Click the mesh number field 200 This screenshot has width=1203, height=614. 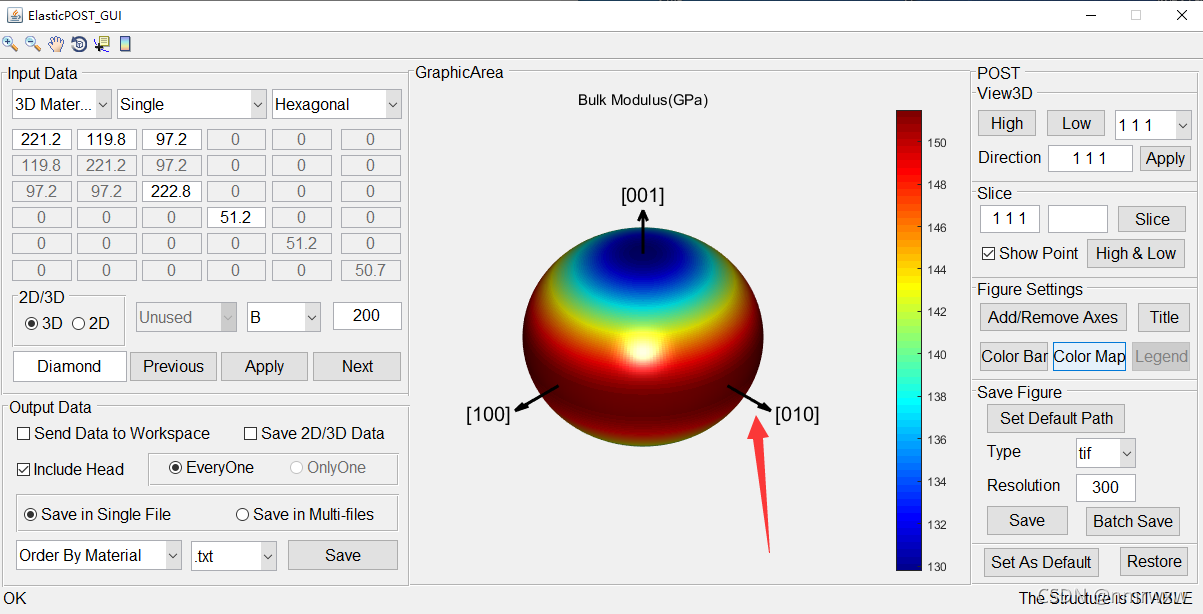point(367,316)
